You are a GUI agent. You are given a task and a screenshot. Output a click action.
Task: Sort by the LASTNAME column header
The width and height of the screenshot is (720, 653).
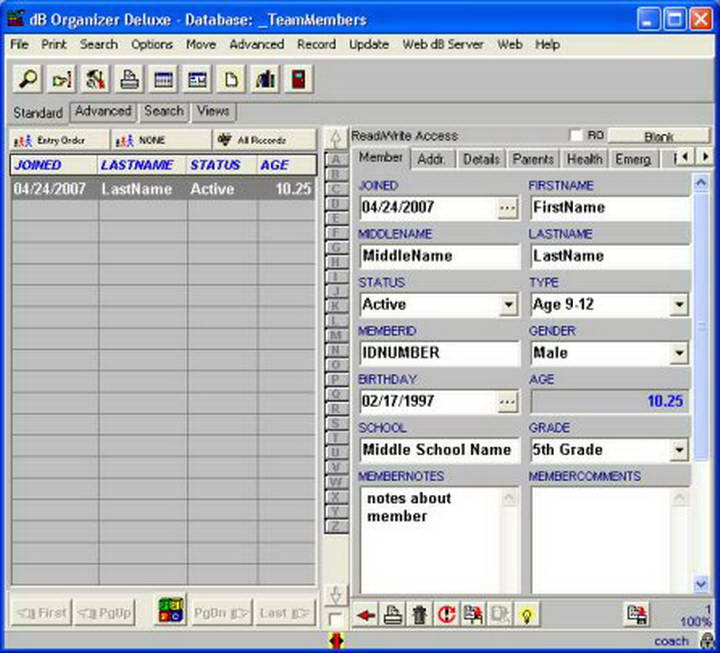(x=142, y=165)
